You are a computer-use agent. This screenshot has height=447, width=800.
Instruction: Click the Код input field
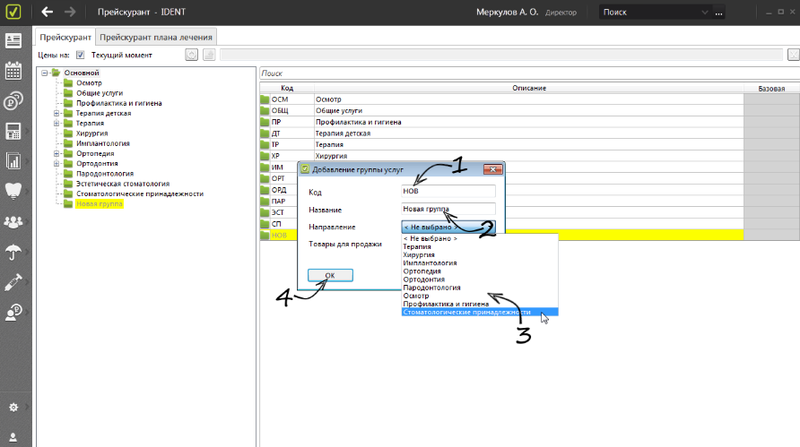click(447, 190)
